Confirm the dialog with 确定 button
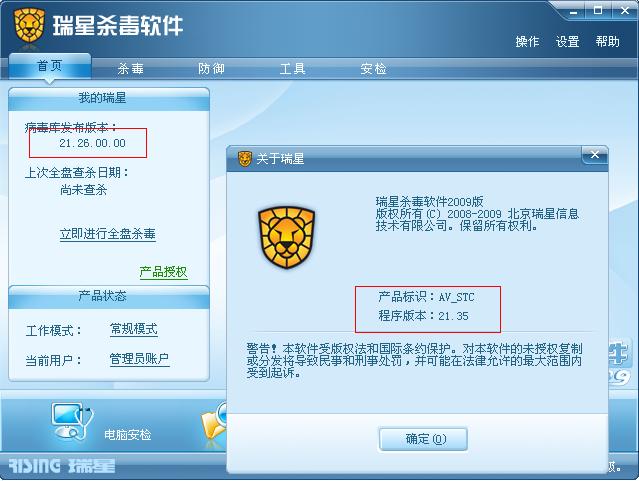This screenshot has width=639, height=481. pos(423,439)
